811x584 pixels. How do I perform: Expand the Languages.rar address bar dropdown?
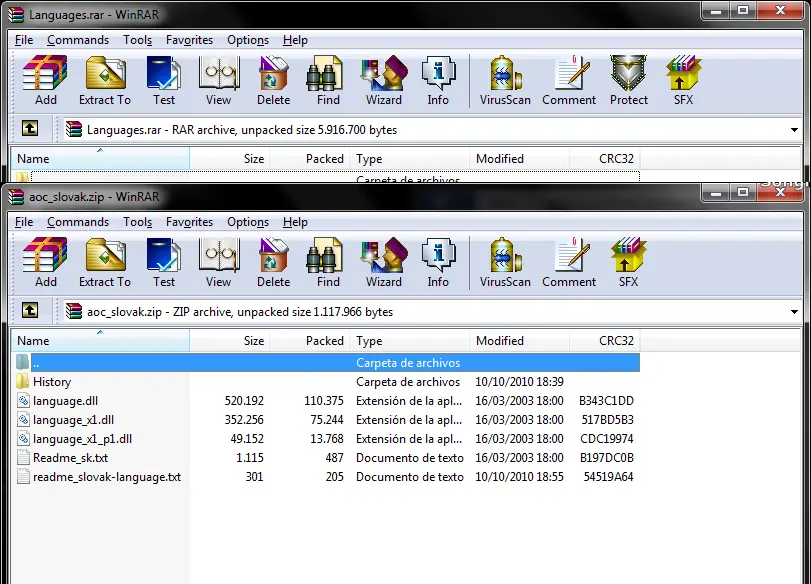coord(794,130)
